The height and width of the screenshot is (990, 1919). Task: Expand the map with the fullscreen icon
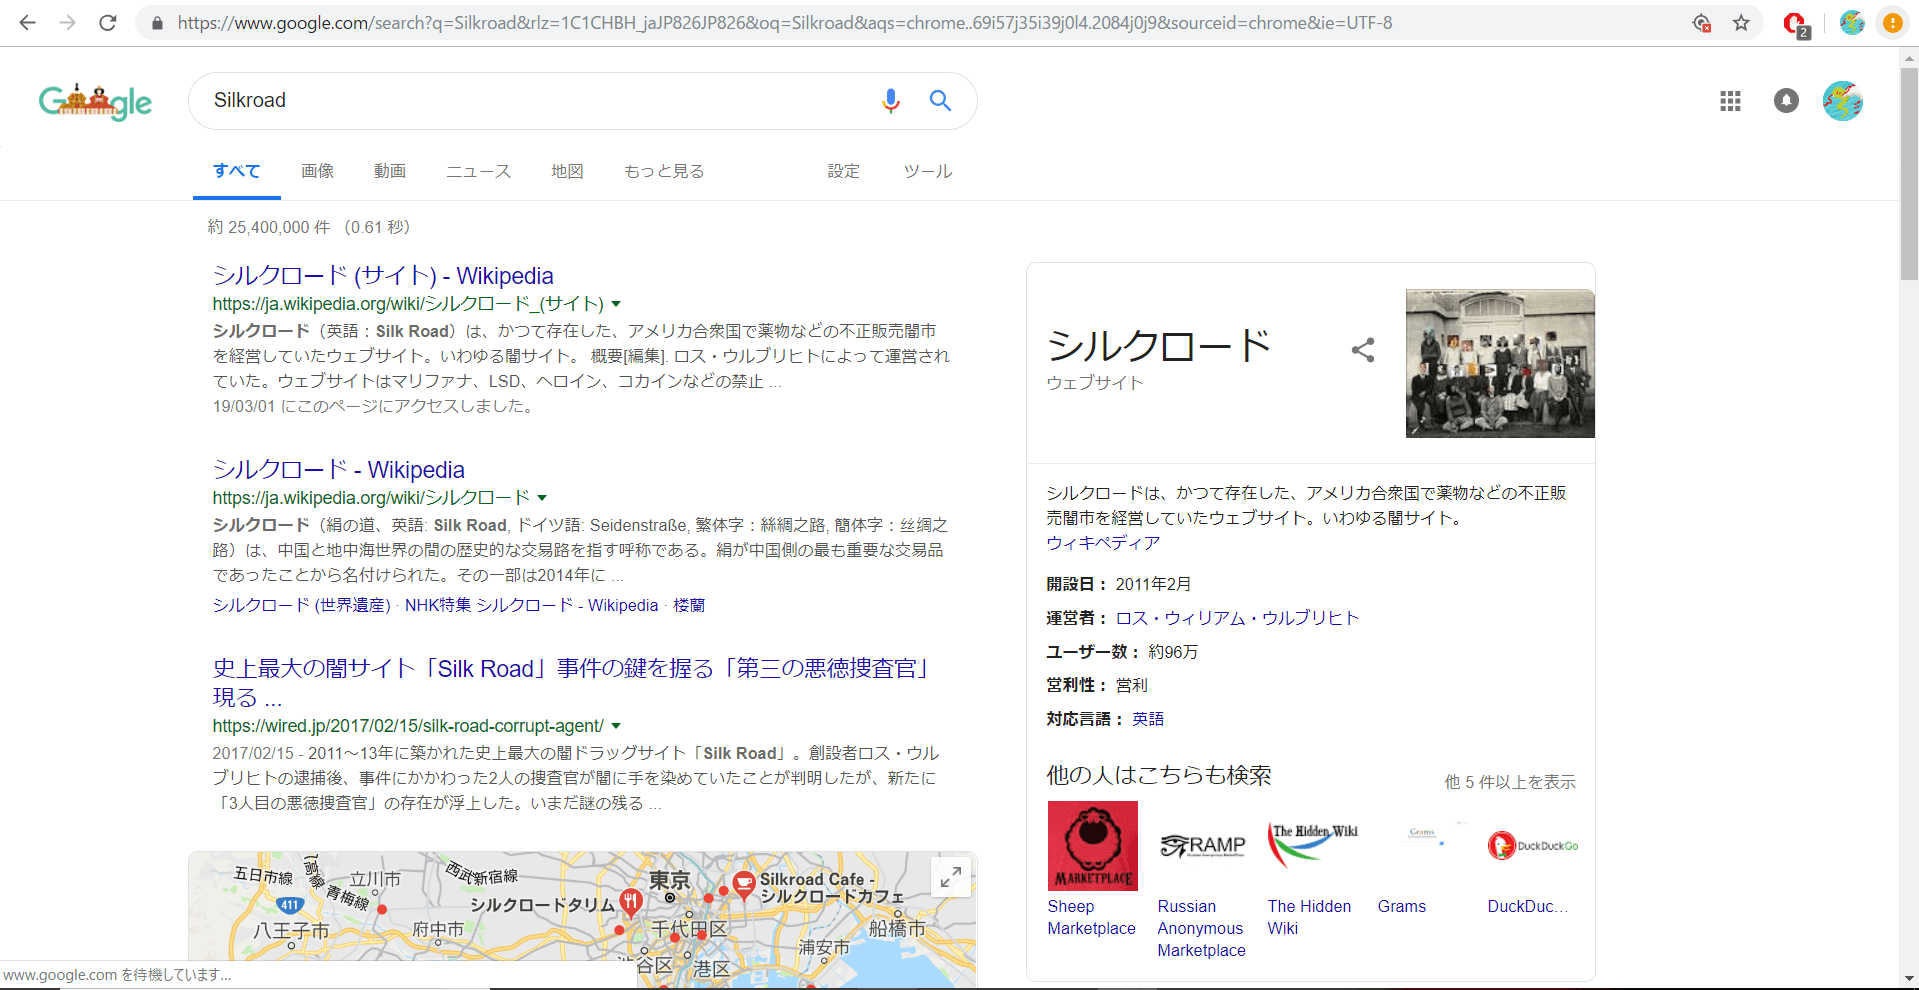pos(950,877)
